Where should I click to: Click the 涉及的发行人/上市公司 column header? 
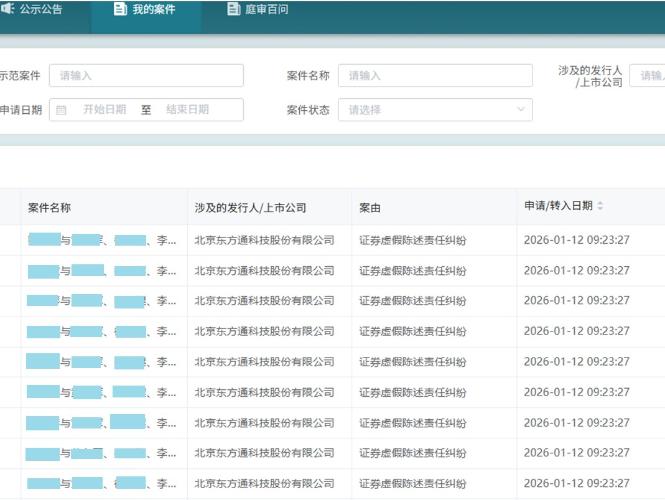click(x=250, y=208)
